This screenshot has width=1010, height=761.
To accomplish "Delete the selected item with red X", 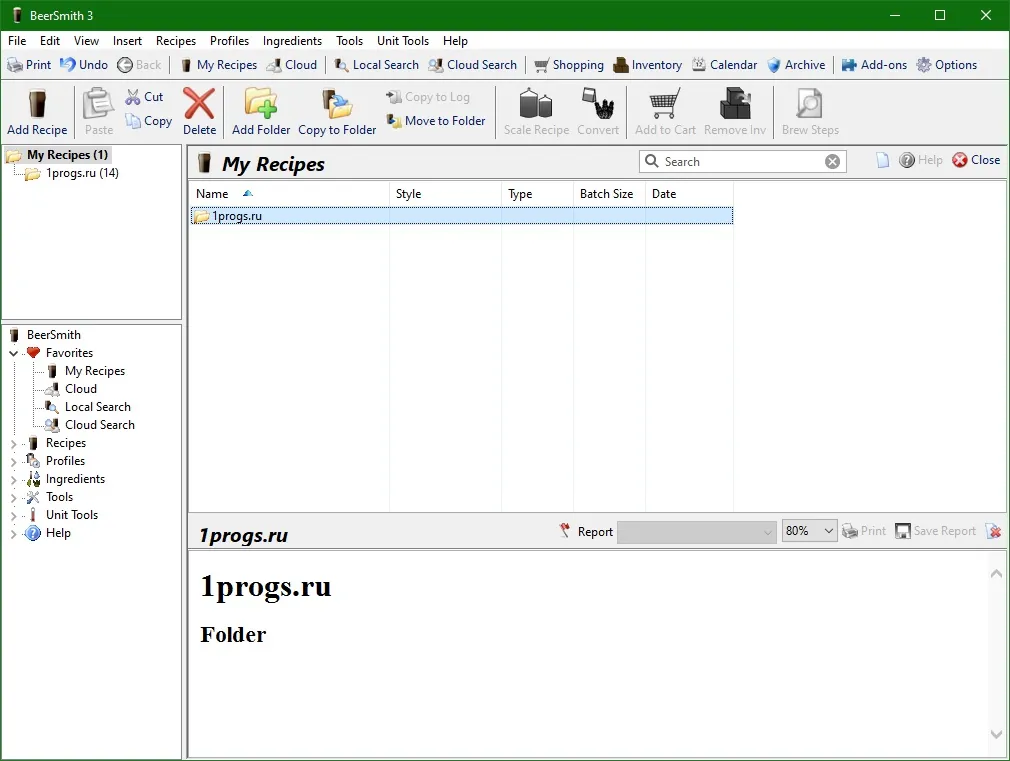I will click(x=199, y=103).
